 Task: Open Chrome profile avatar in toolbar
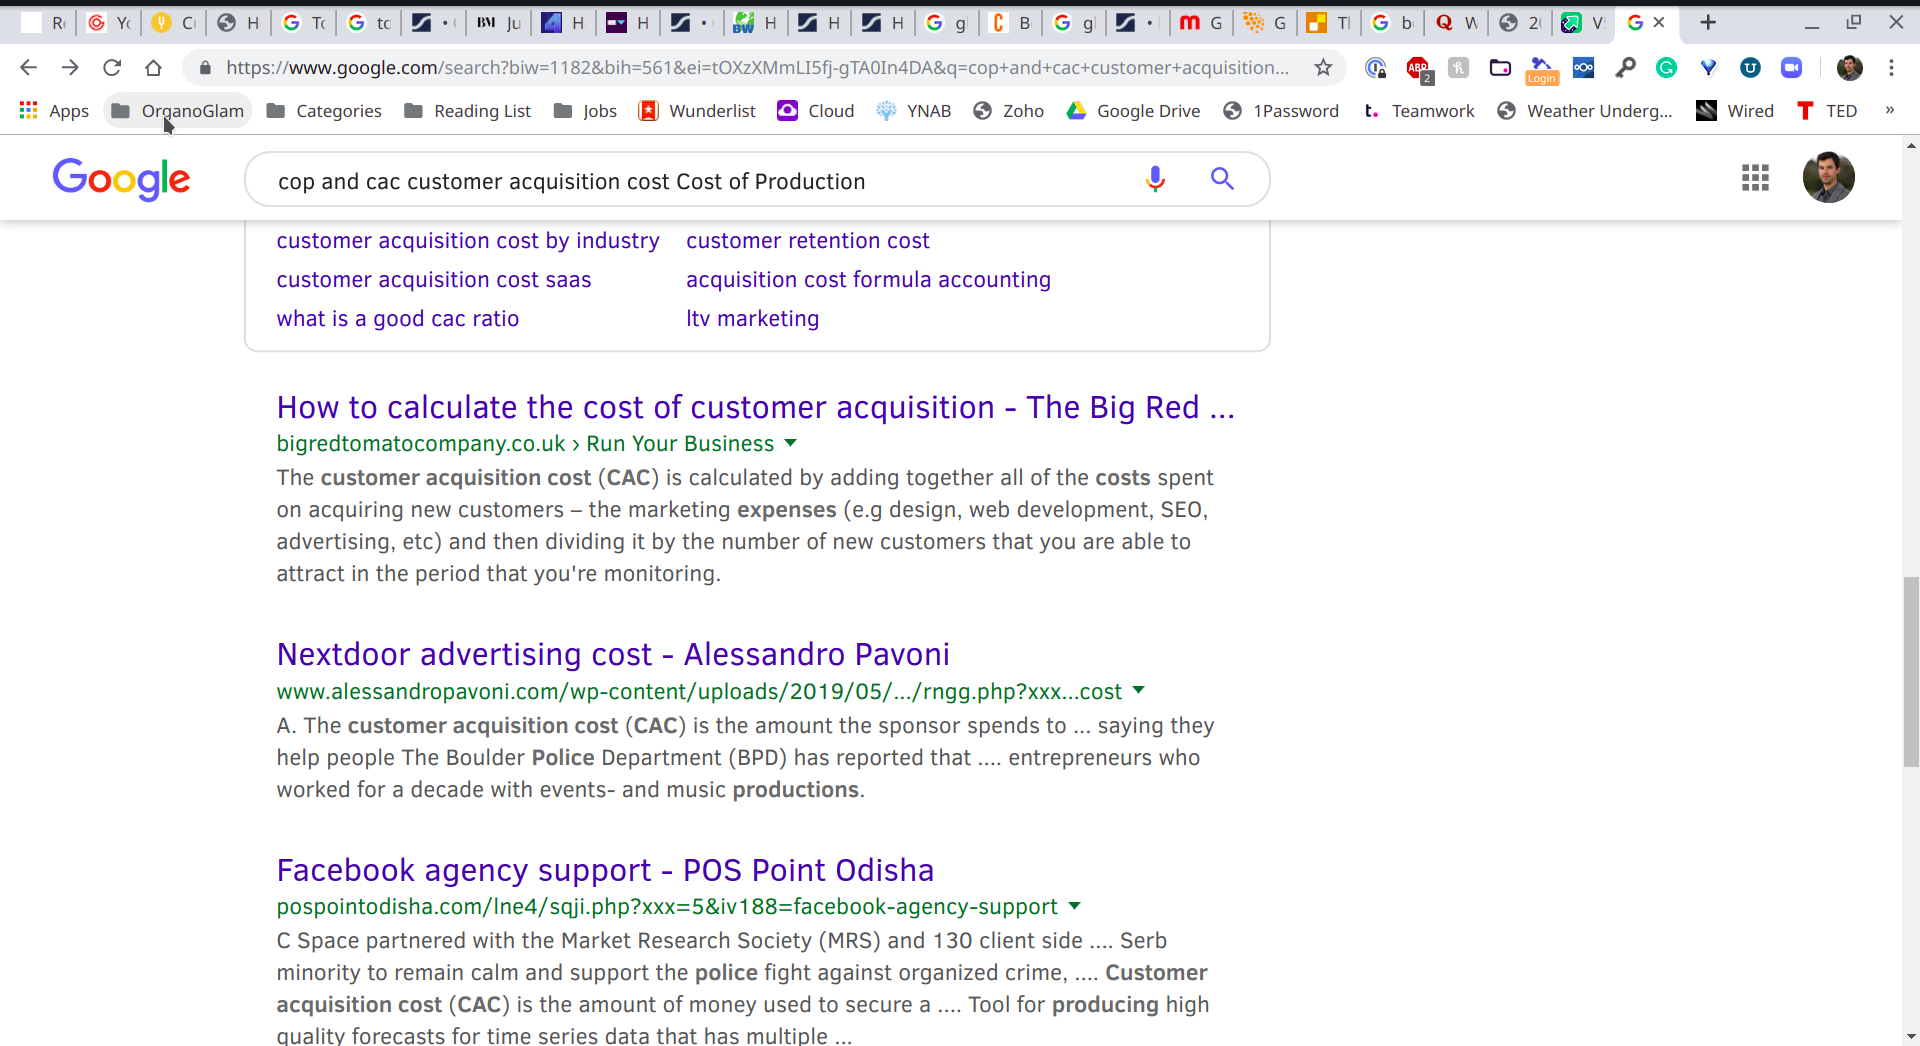click(x=1850, y=67)
